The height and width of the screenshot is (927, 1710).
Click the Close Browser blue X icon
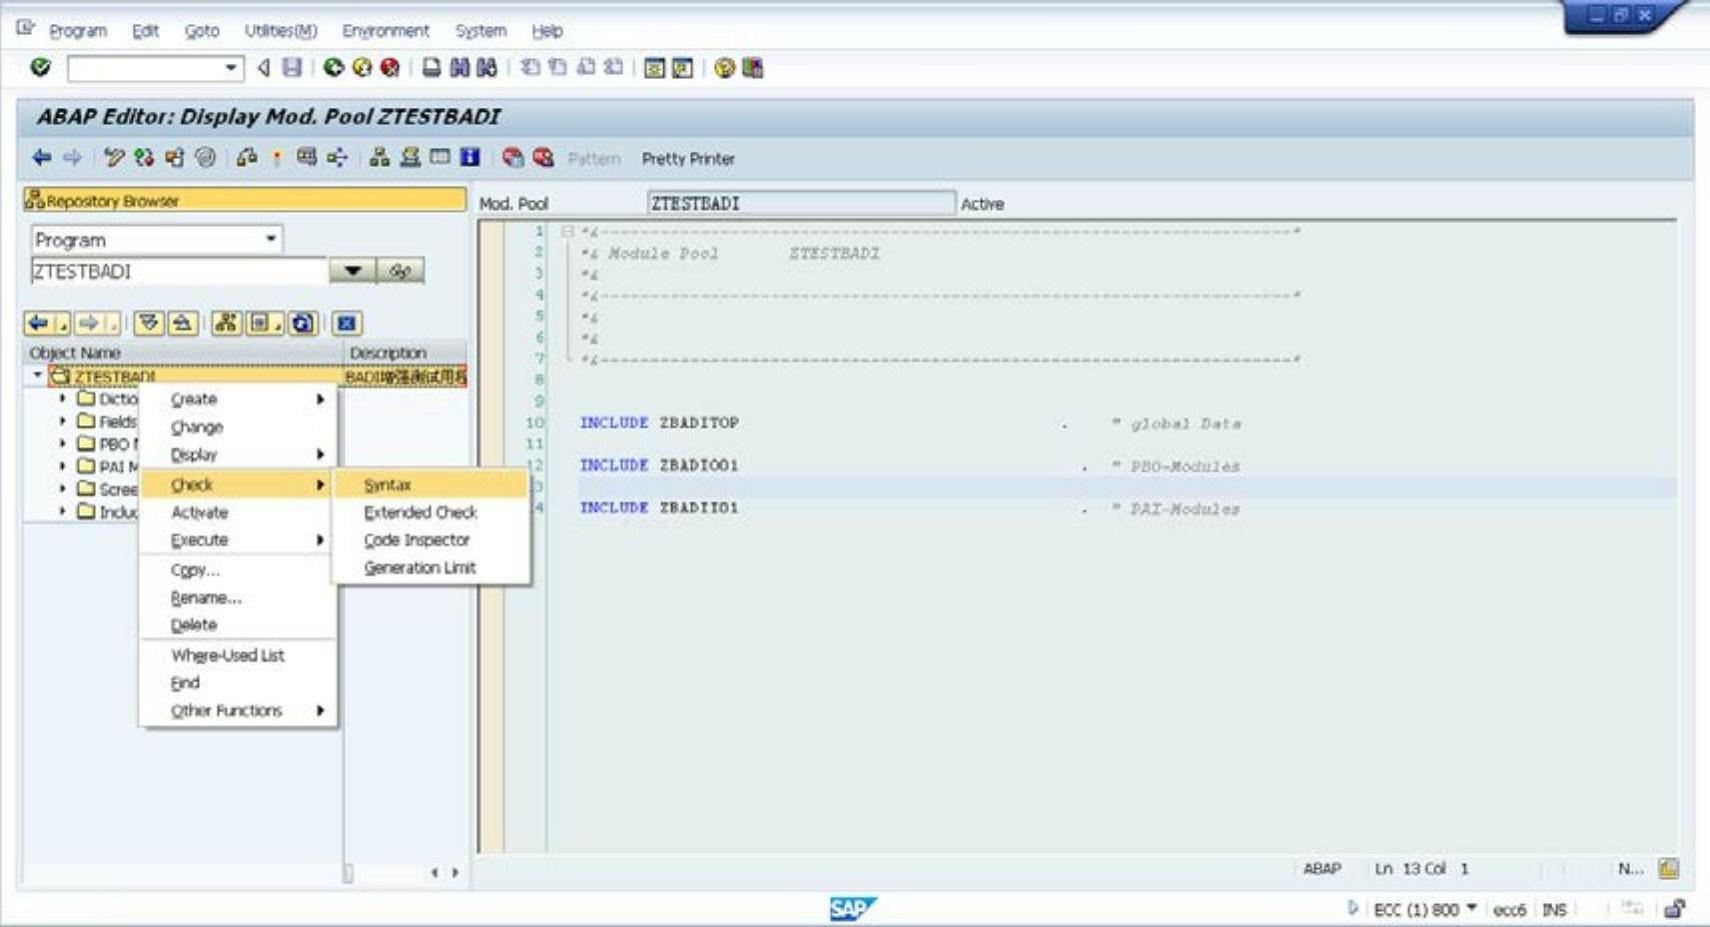pos(346,323)
